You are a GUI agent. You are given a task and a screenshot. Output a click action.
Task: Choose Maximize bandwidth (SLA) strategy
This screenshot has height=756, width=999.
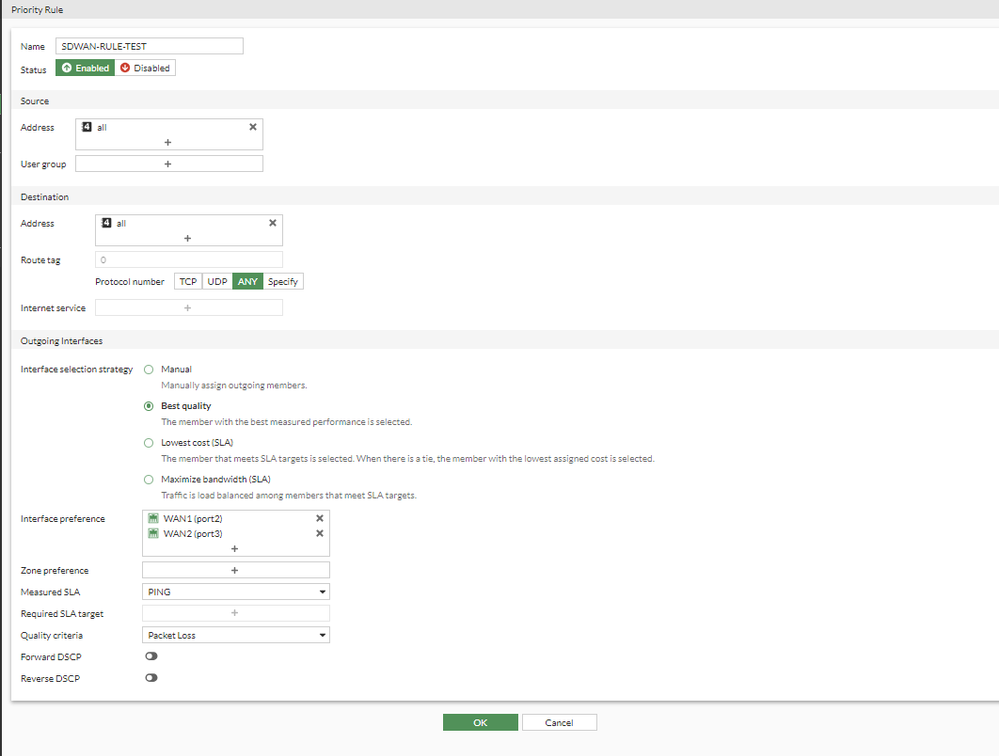pyautogui.click(x=149, y=479)
